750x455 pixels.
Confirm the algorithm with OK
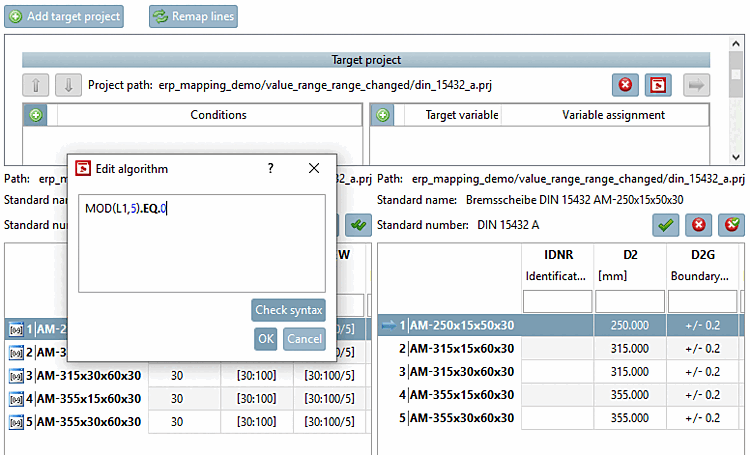265,339
